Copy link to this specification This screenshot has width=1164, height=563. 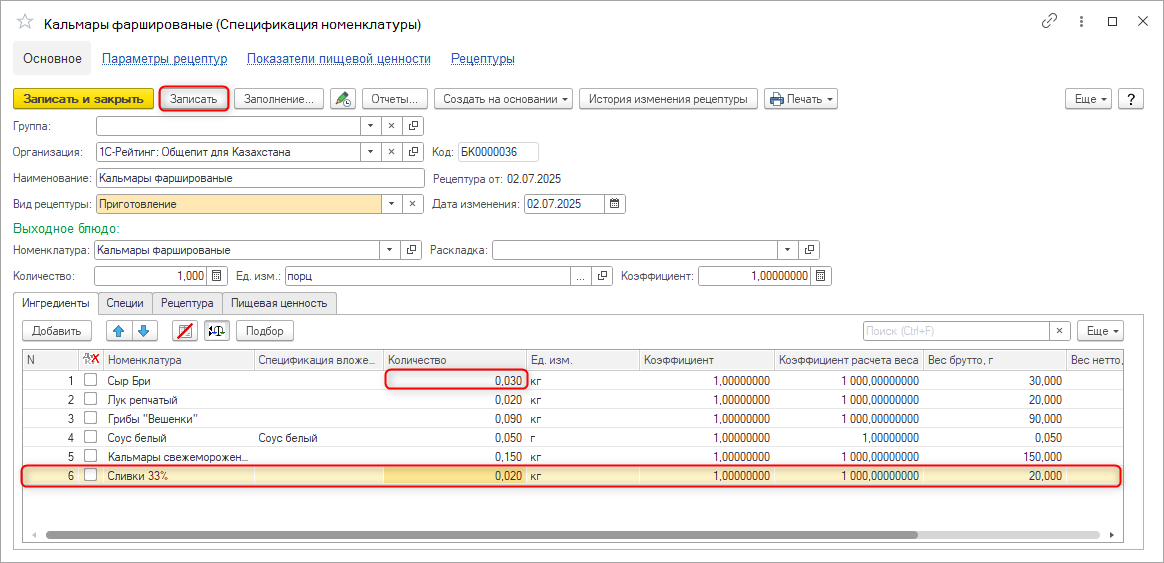pyautogui.click(x=1049, y=22)
